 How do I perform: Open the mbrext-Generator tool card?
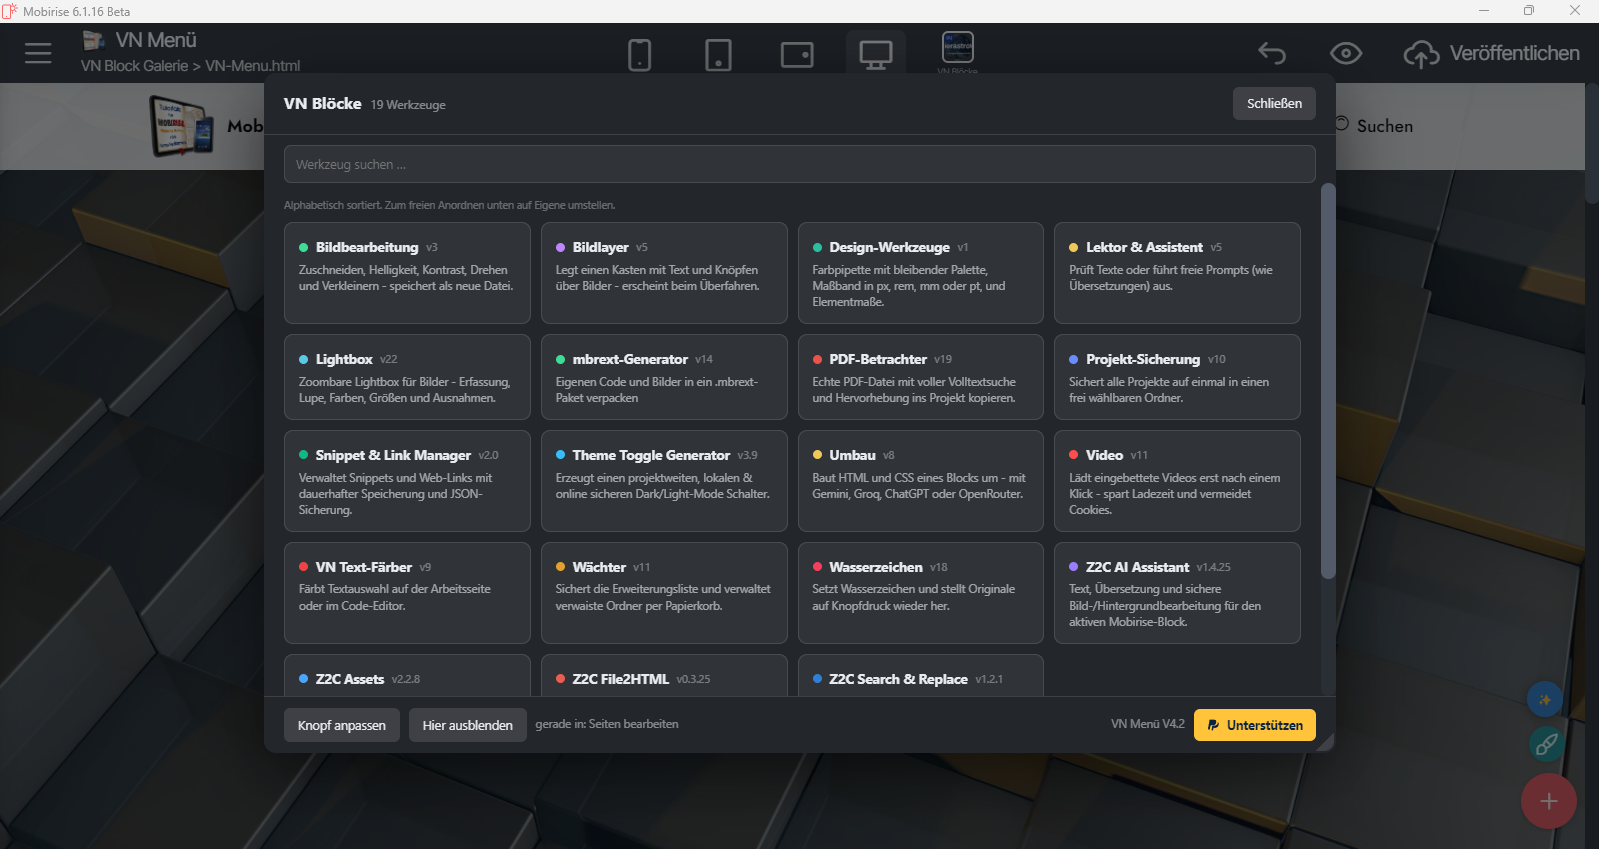point(664,377)
